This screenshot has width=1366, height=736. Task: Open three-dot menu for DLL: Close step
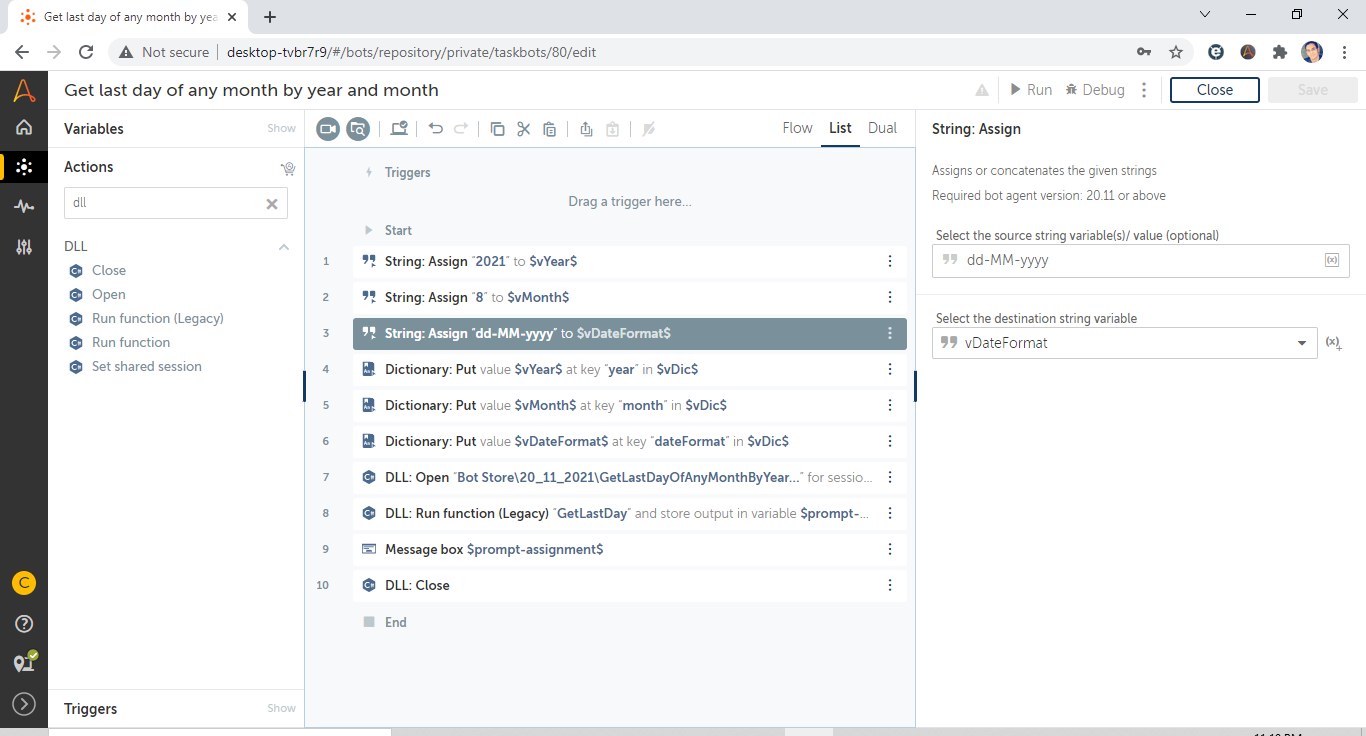click(890, 585)
